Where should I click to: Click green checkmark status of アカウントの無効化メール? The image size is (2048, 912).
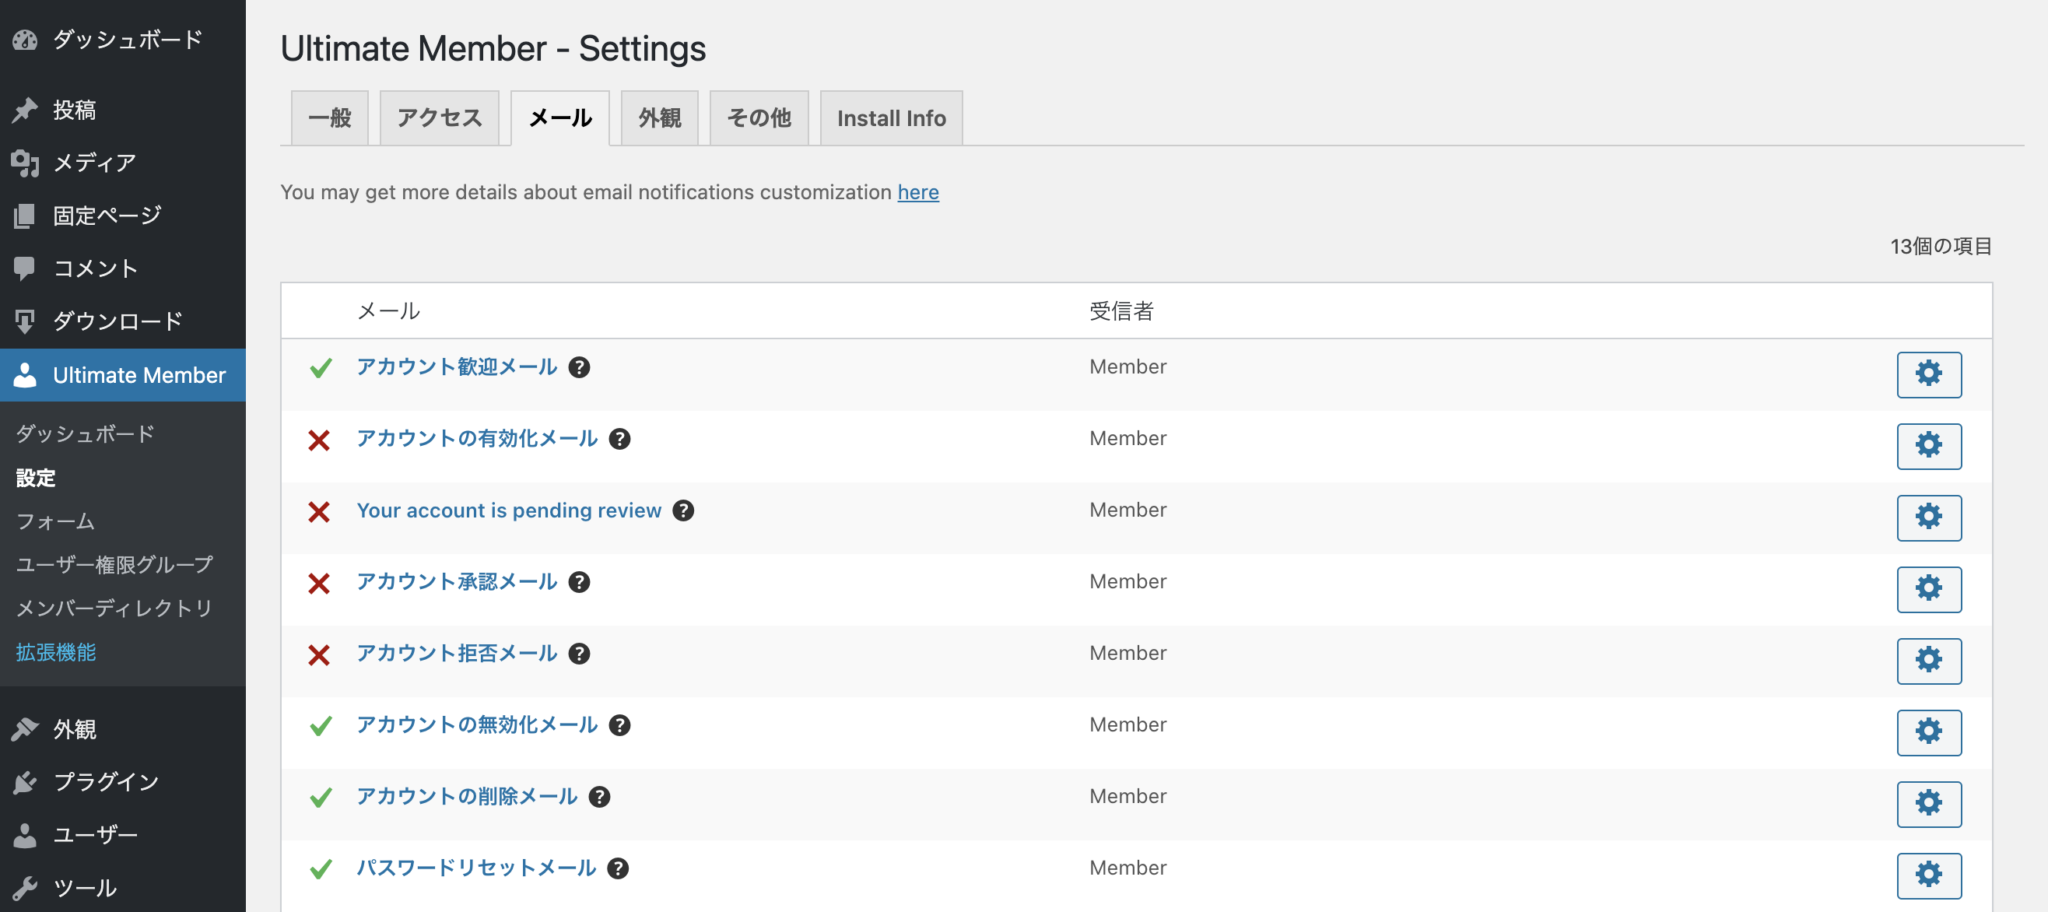click(x=320, y=726)
